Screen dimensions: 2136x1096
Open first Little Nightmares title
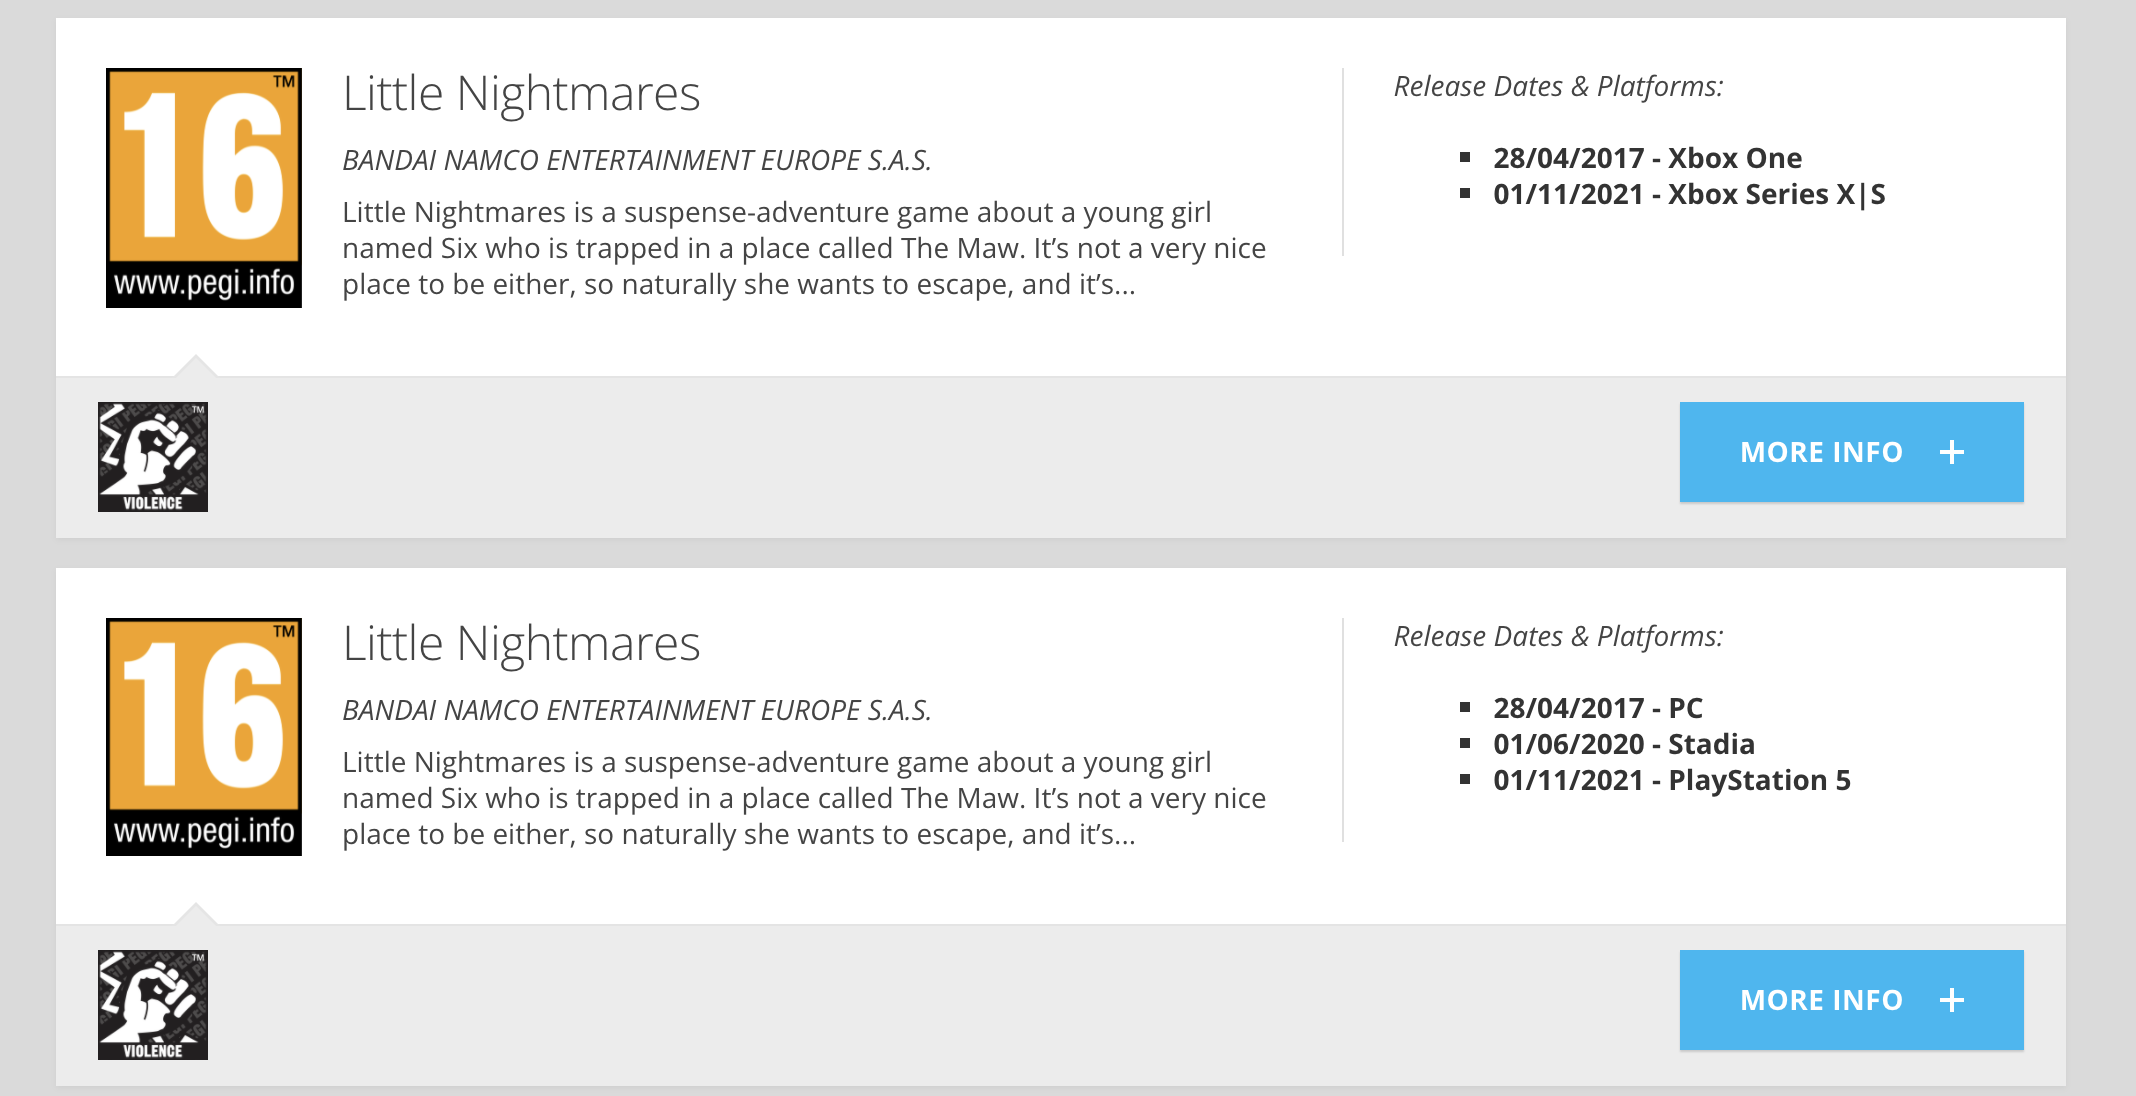point(521,94)
